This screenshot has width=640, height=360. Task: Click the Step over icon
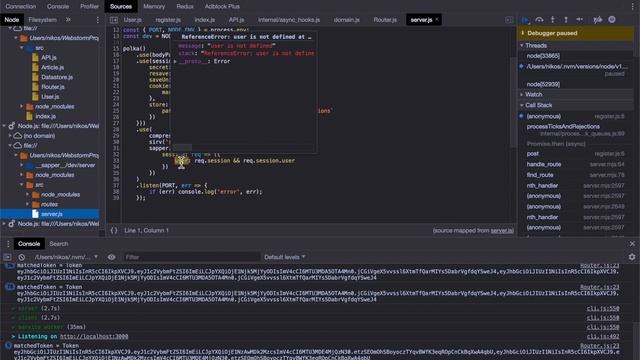tap(539, 20)
